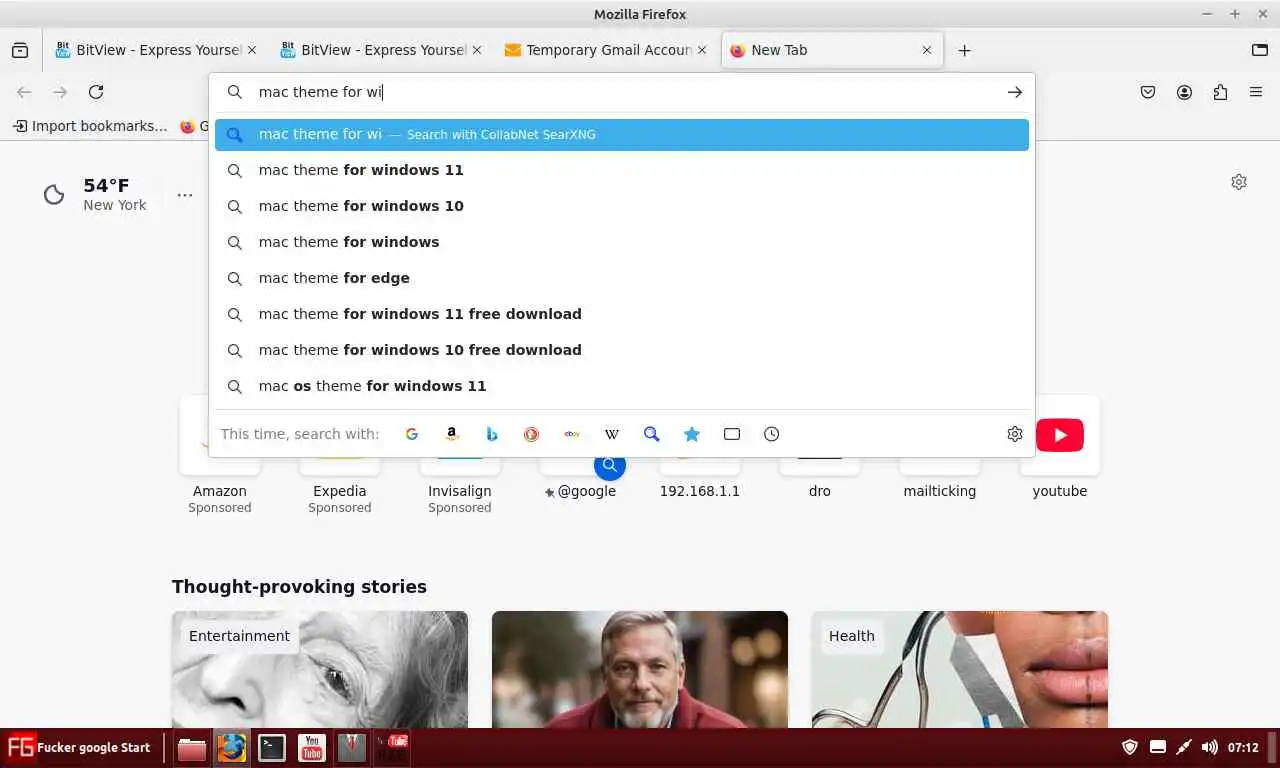Reload the current page
This screenshot has width=1280, height=768.
coord(96,92)
